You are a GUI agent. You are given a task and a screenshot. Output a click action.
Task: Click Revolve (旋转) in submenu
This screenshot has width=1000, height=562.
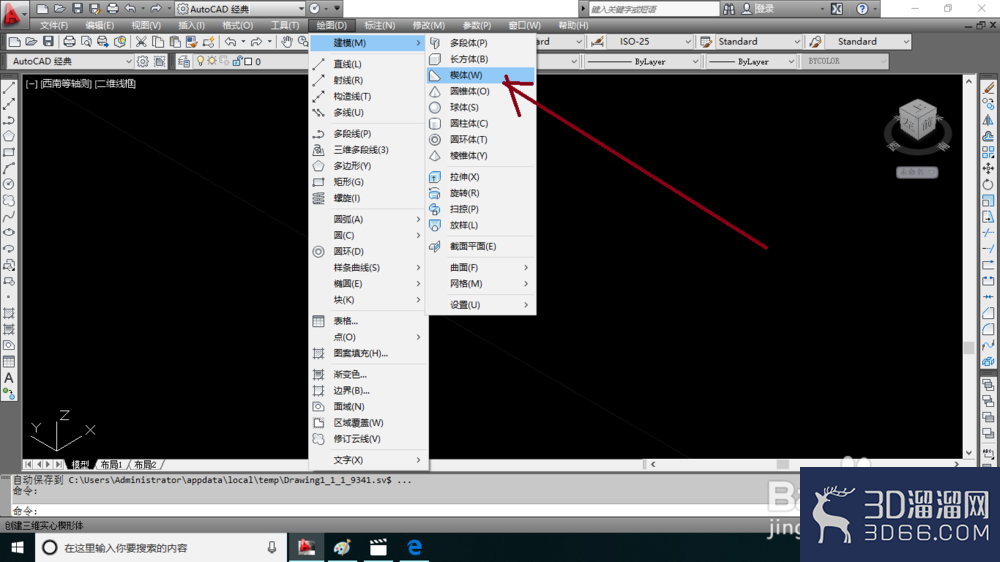click(480, 193)
